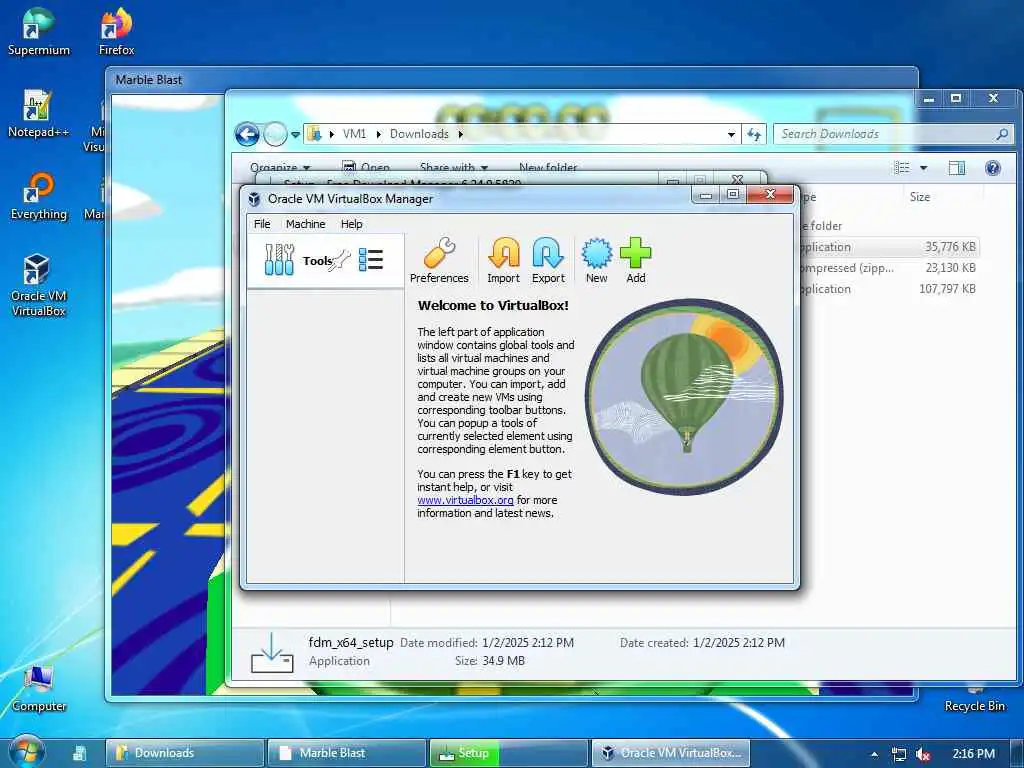The image size is (1024, 768).
Task: Open the Notepad++ desktop shortcut
Action: 39,114
